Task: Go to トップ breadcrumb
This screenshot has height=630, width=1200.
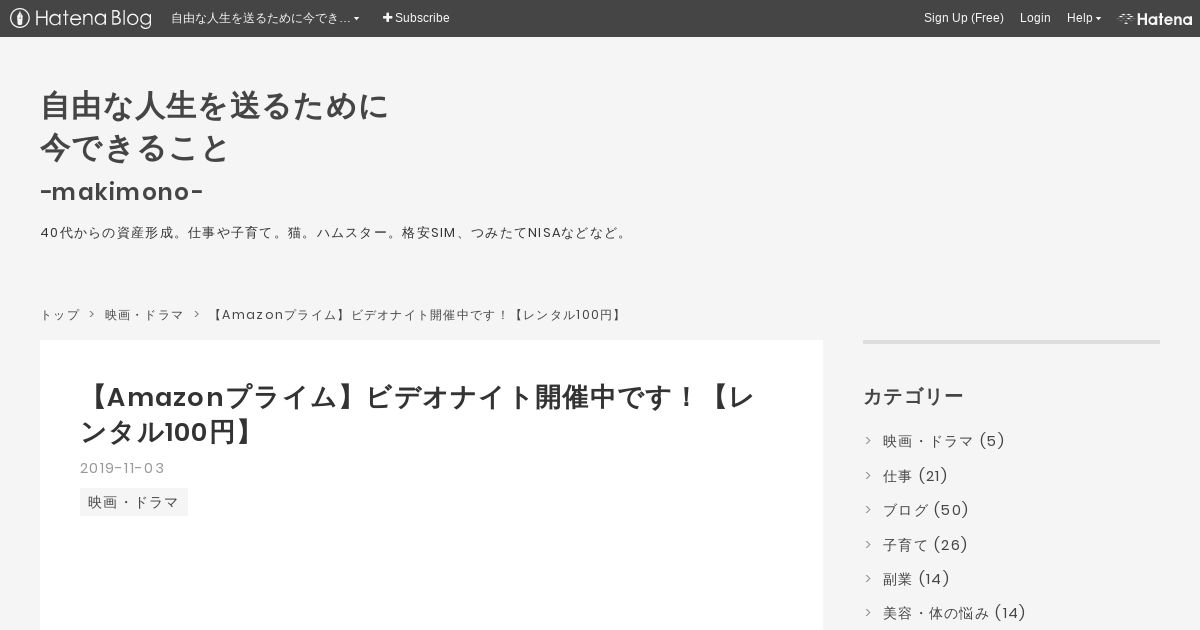Action: (x=59, y=315)
